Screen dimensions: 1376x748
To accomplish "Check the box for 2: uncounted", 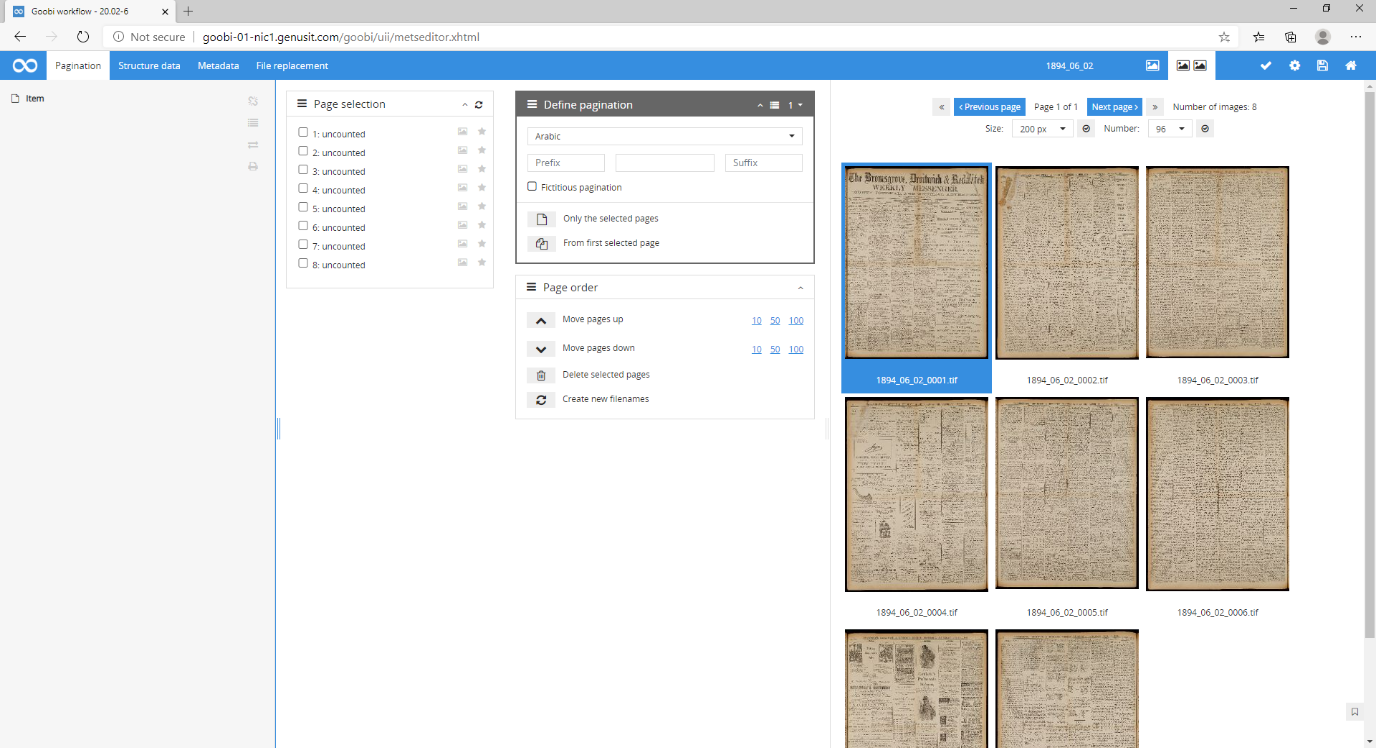I will click(303, 151).
